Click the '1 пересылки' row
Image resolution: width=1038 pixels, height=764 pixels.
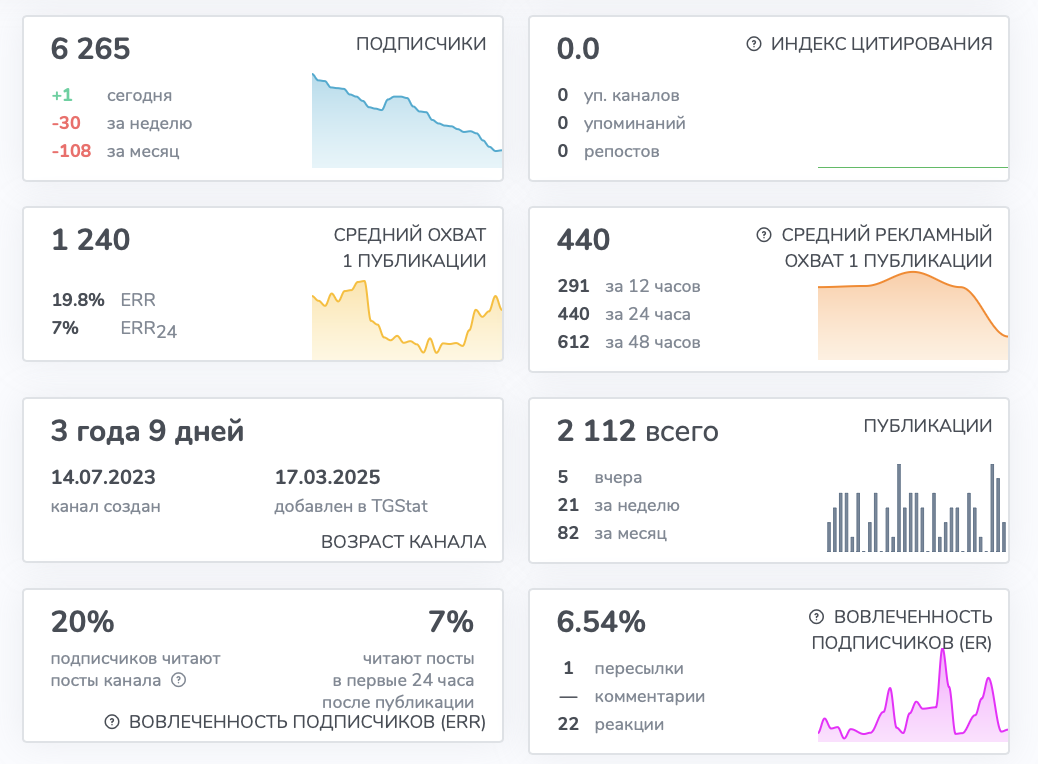(623, 668)
